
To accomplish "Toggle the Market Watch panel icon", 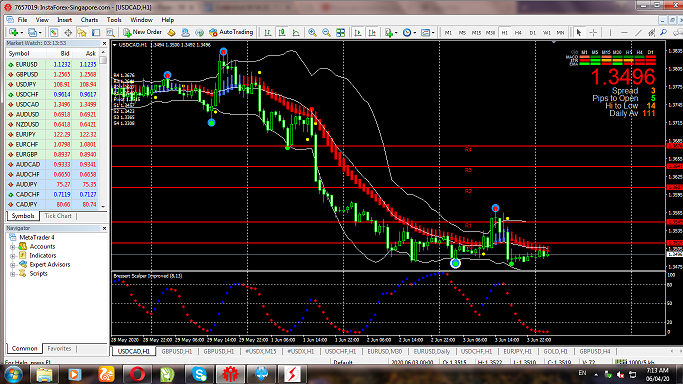I will point(54,33).
